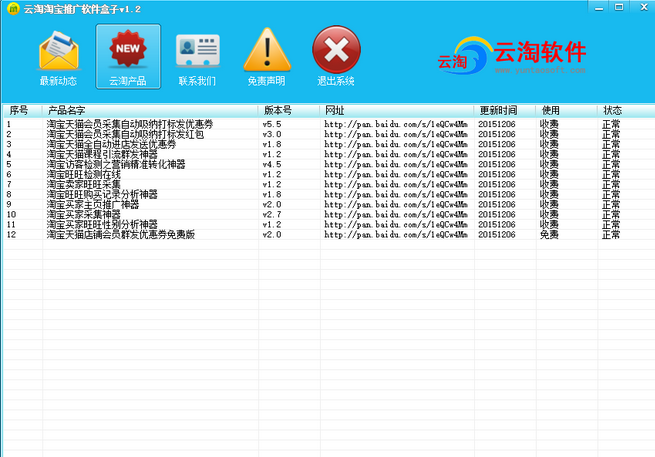655x457 pixels.
Task: Click the 使用 column header
Action: [567, 110]
